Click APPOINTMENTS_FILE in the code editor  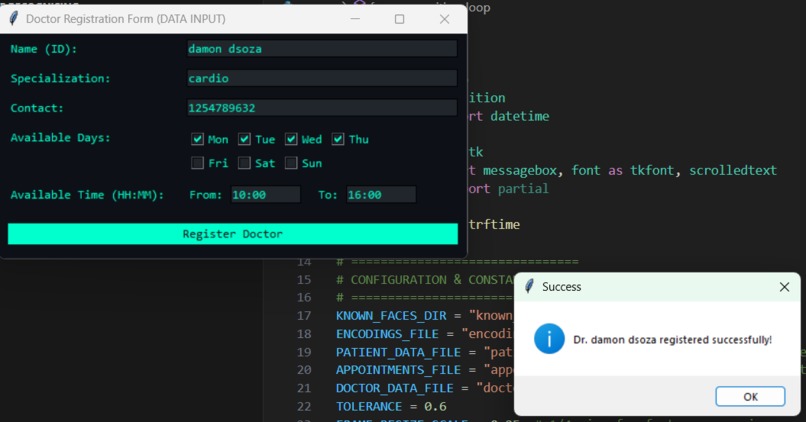coord(398,370)
